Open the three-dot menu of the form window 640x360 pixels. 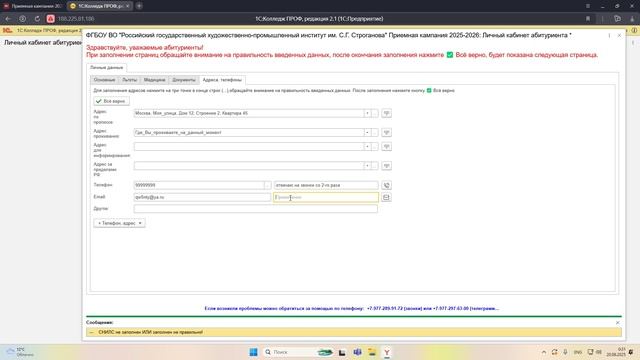[609, 36]
